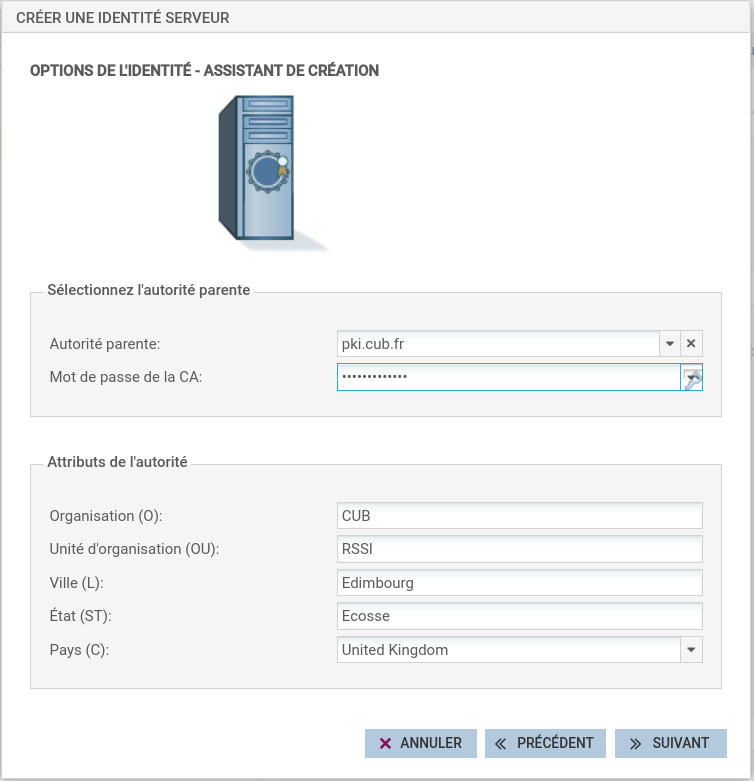The image size is (754, 781).
Task: Click the United Kingdom country text box
Action: pyautogui.click(x=508, y=650)
